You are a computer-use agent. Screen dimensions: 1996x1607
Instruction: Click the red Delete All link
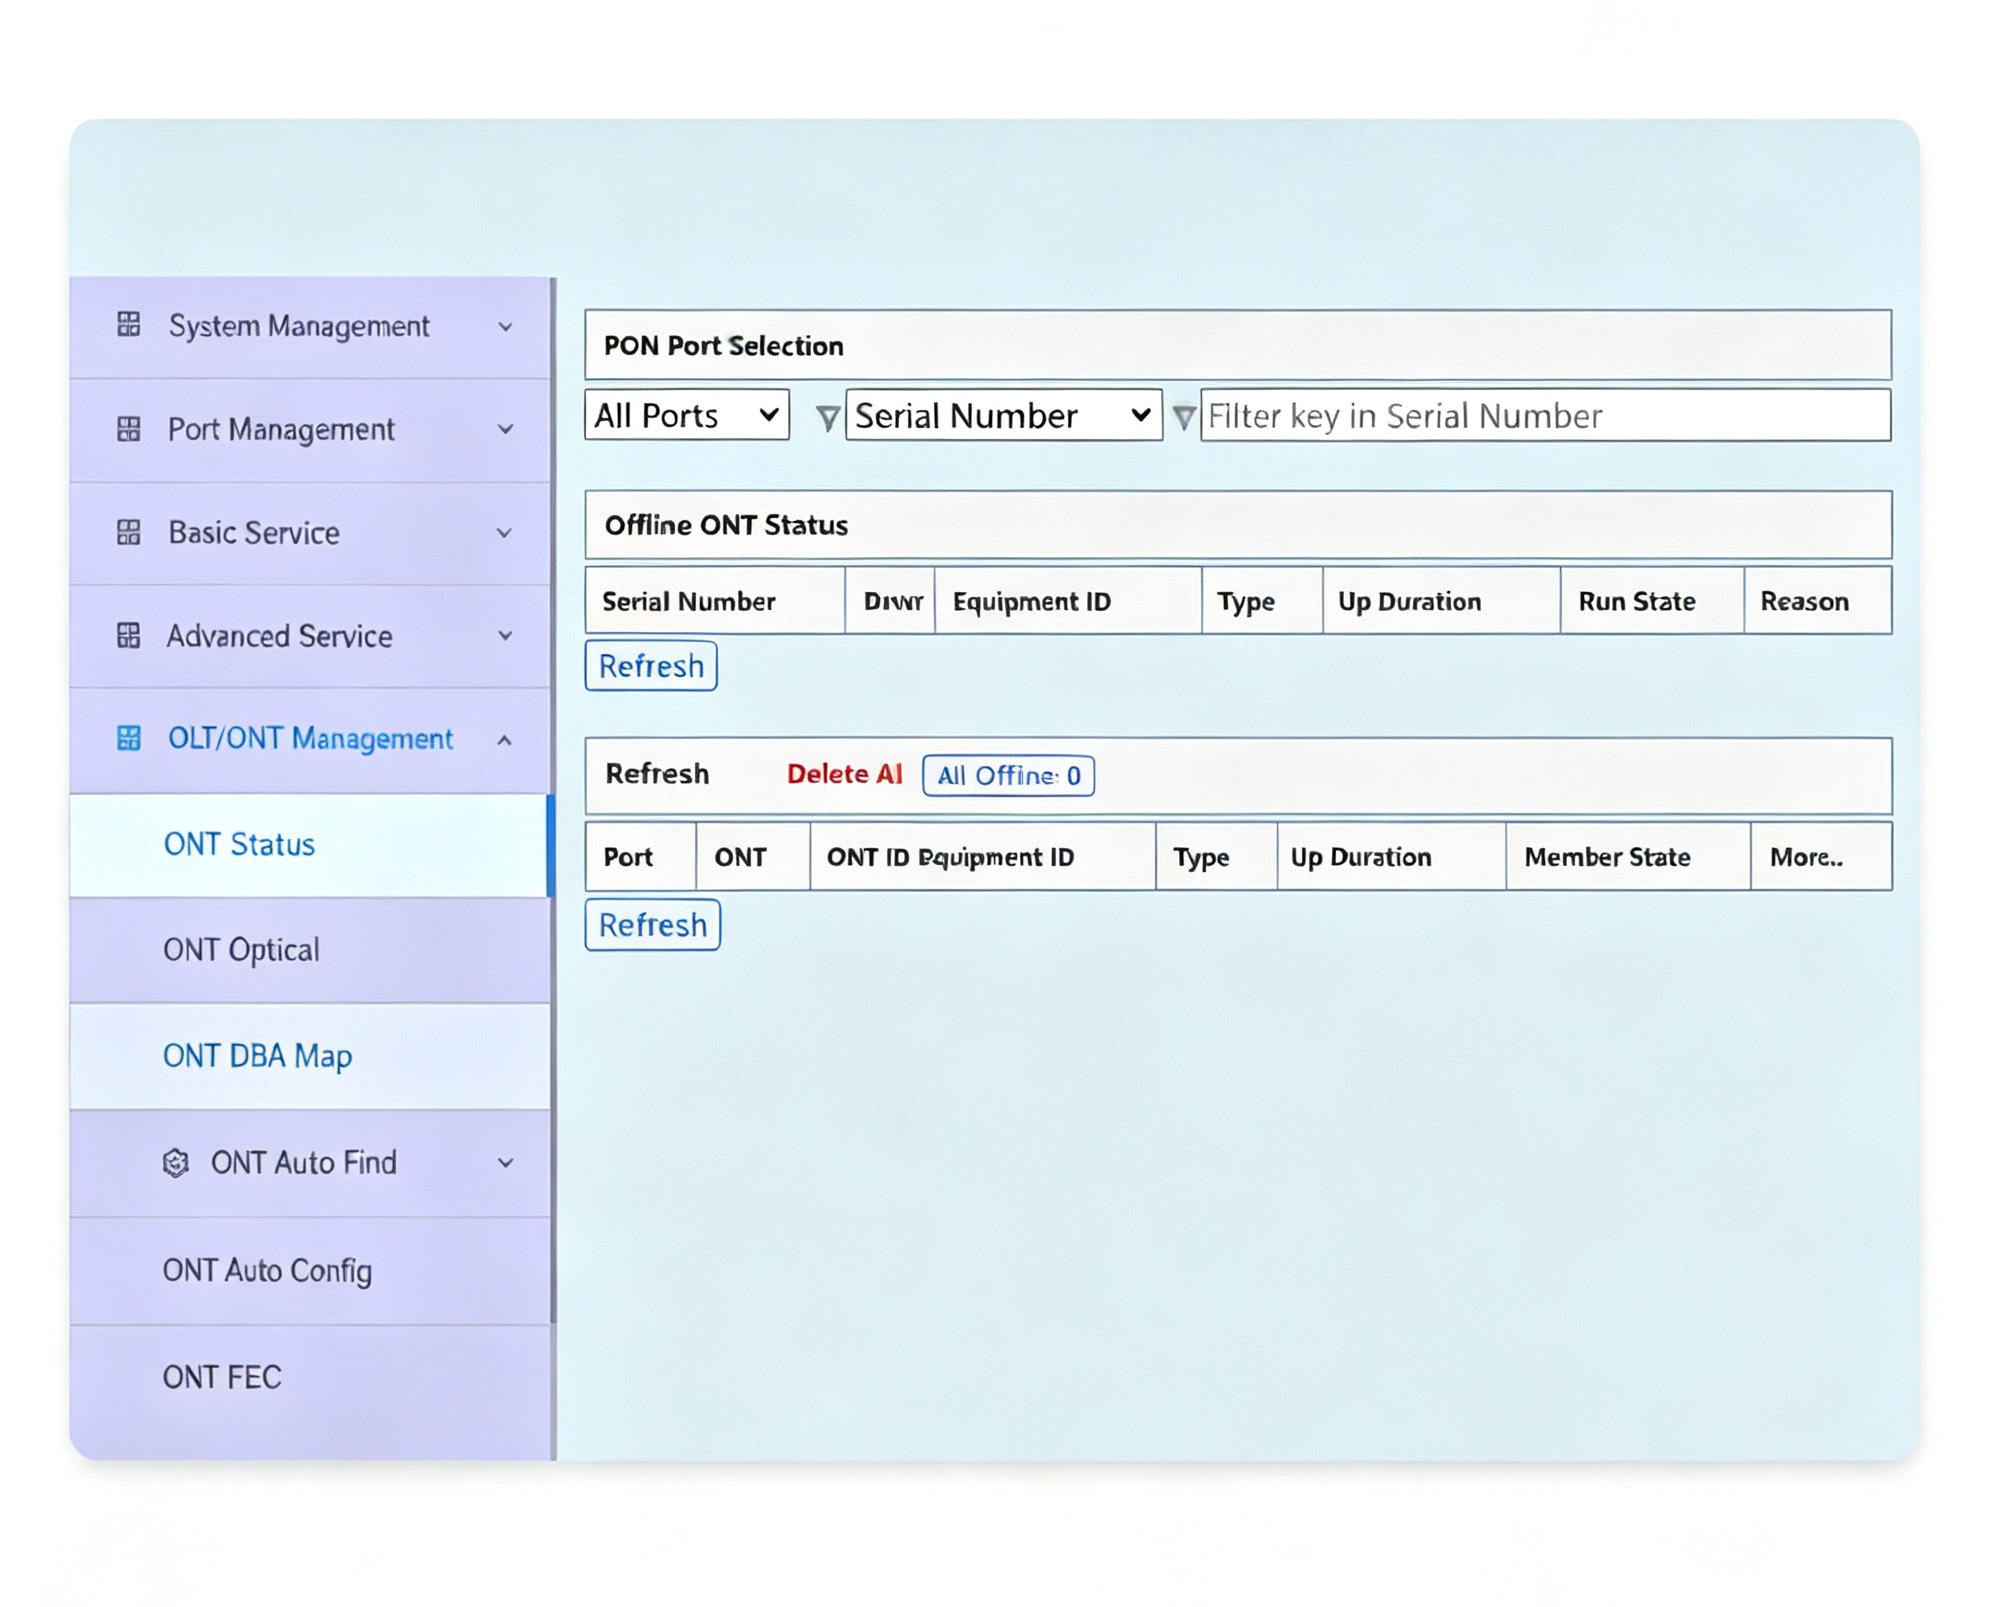[844, 774]
